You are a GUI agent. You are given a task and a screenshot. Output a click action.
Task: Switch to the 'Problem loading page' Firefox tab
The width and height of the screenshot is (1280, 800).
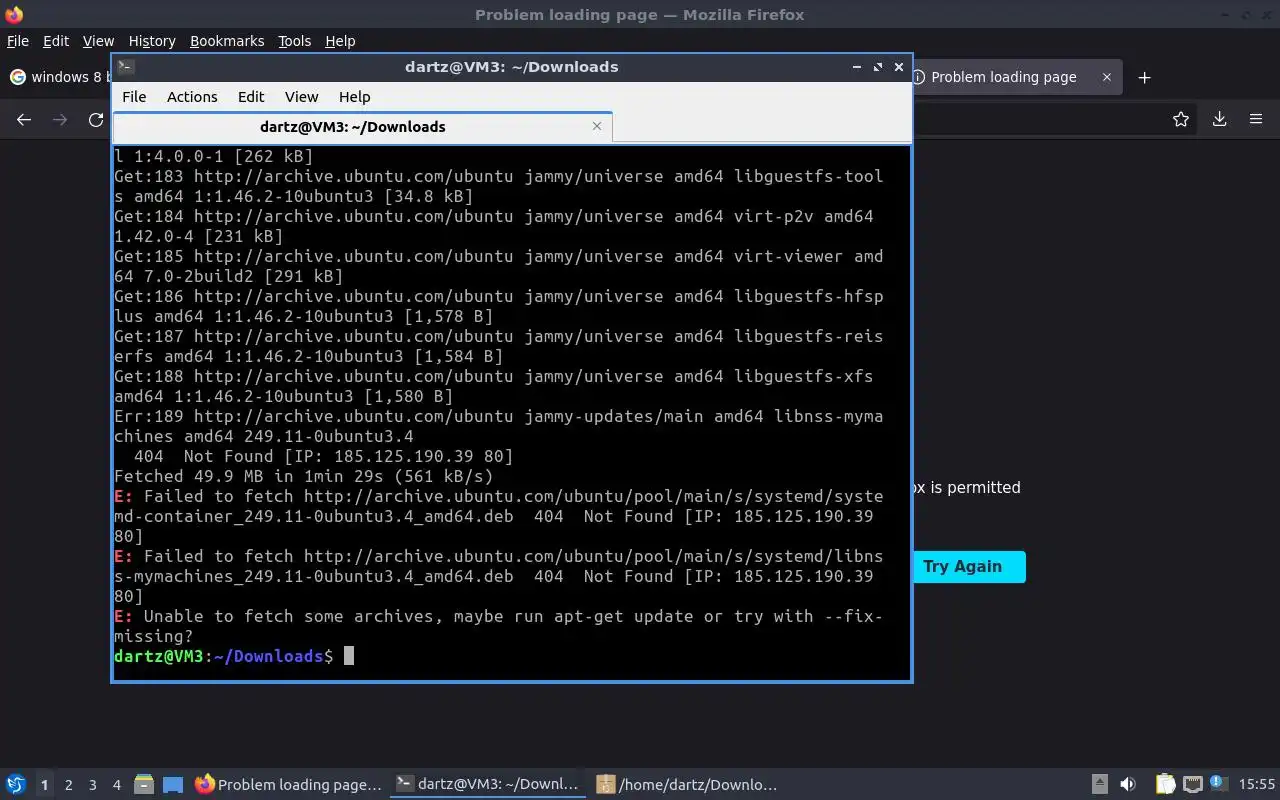[x=1005, y=77]
